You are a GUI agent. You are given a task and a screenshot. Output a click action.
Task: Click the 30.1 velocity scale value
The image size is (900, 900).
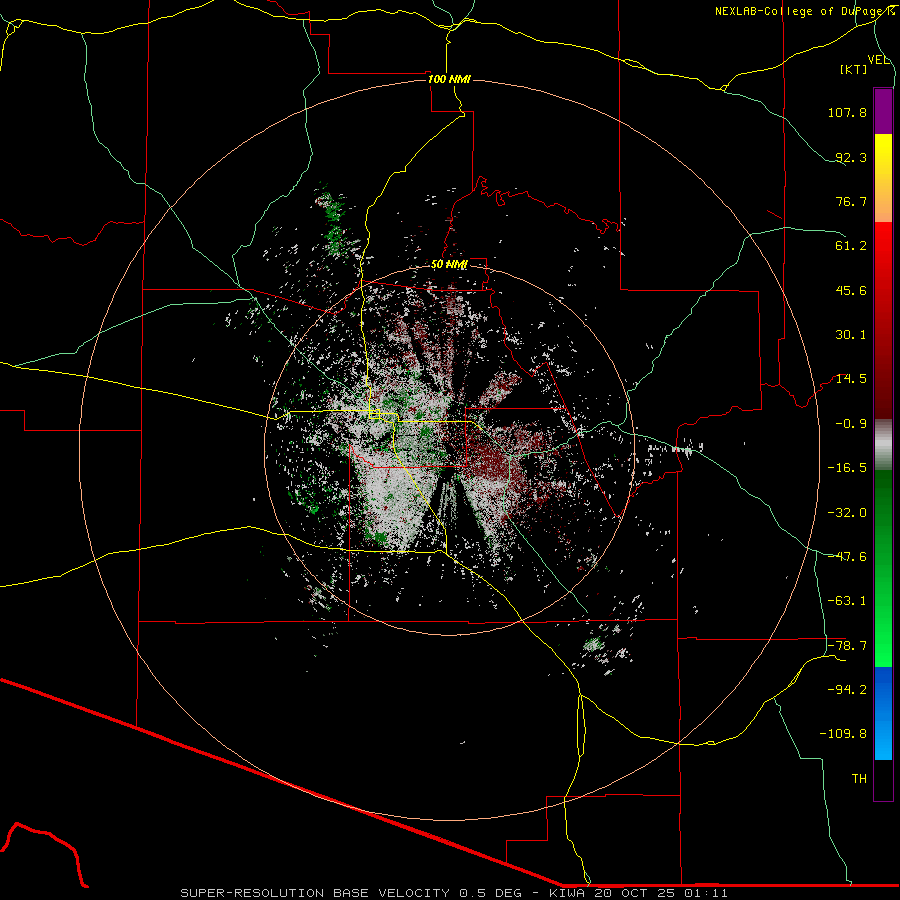point(851,335)
